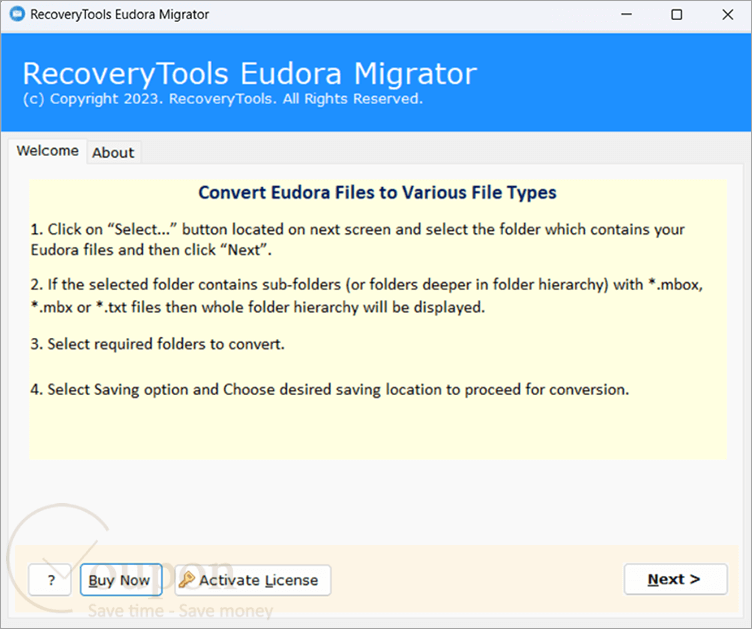Click the 'RecoveryTools Eudora Migrator' banner title
This screenshot has height=629, width=752.
click(250, 74)
